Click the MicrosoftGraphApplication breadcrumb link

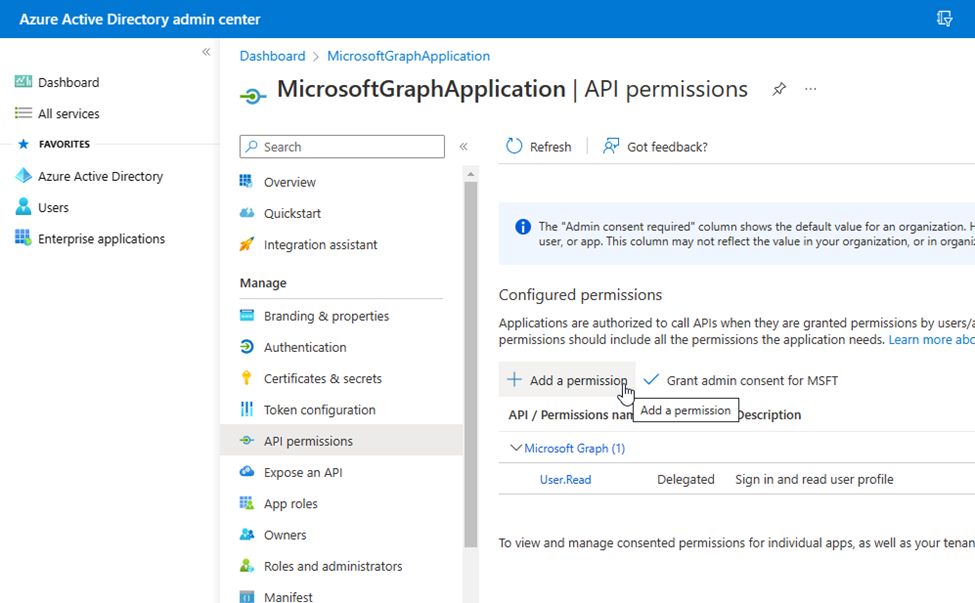[409, 56]
